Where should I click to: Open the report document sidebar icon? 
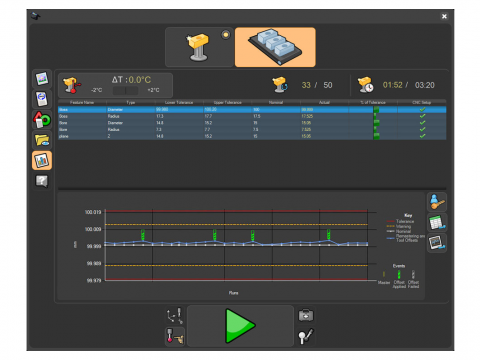click(x=42, y=99)
